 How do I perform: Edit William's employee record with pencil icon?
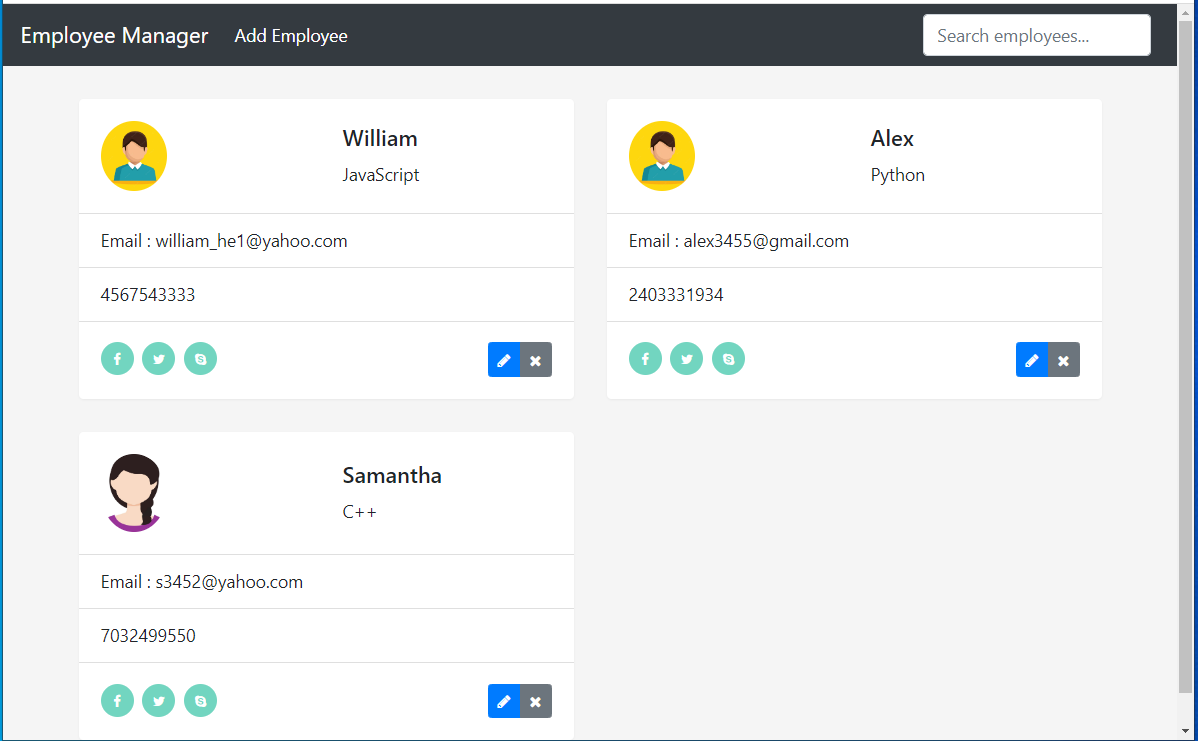[504, 359]
